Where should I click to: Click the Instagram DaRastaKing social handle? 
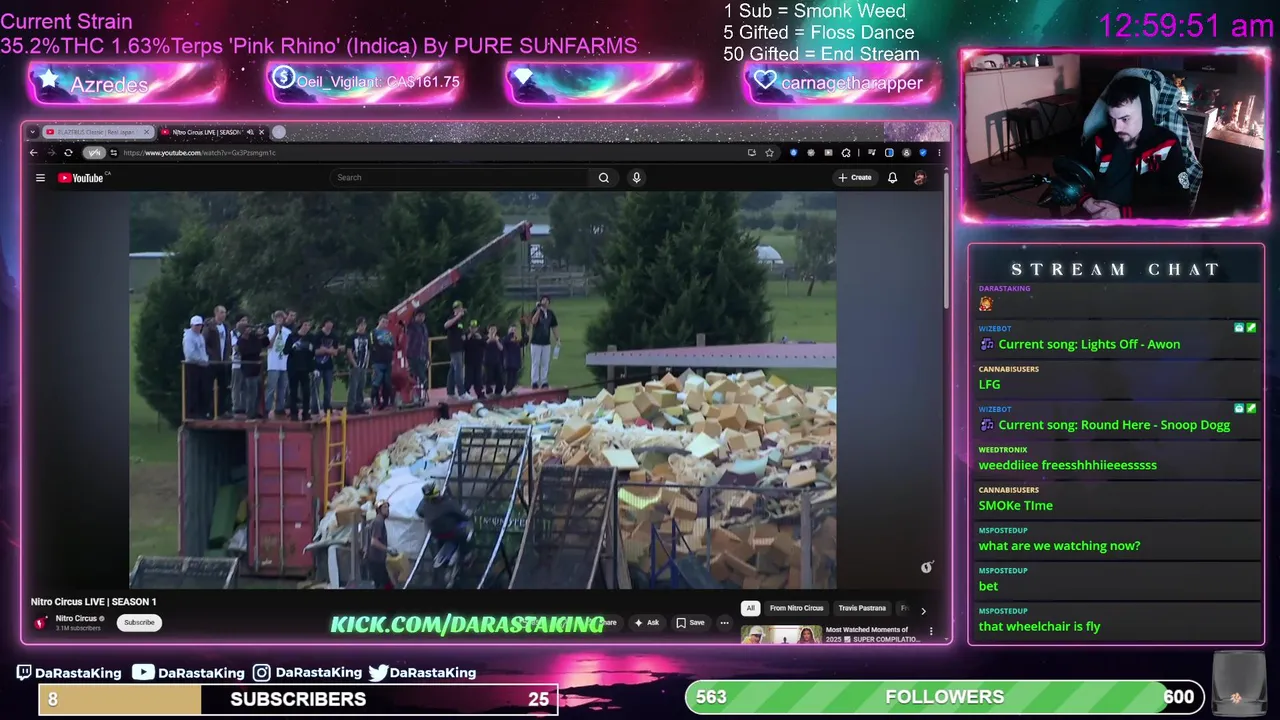[308, 673]
